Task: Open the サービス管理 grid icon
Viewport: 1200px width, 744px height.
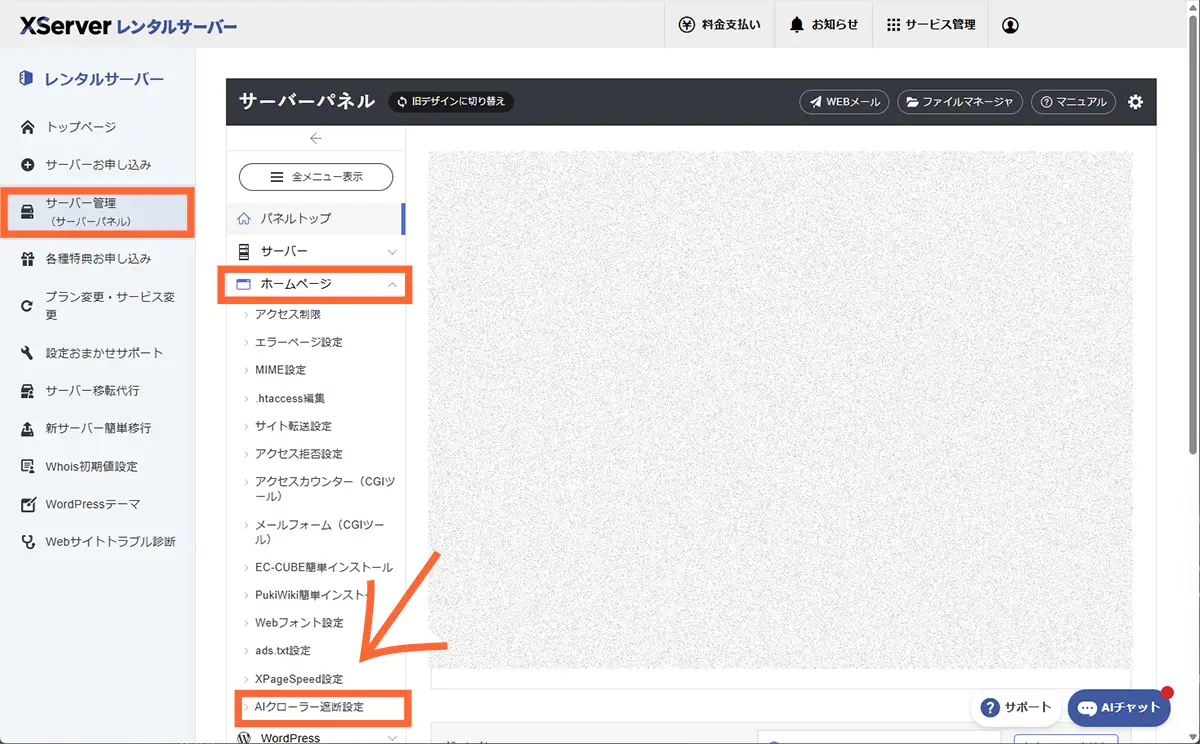Action: 929,24
